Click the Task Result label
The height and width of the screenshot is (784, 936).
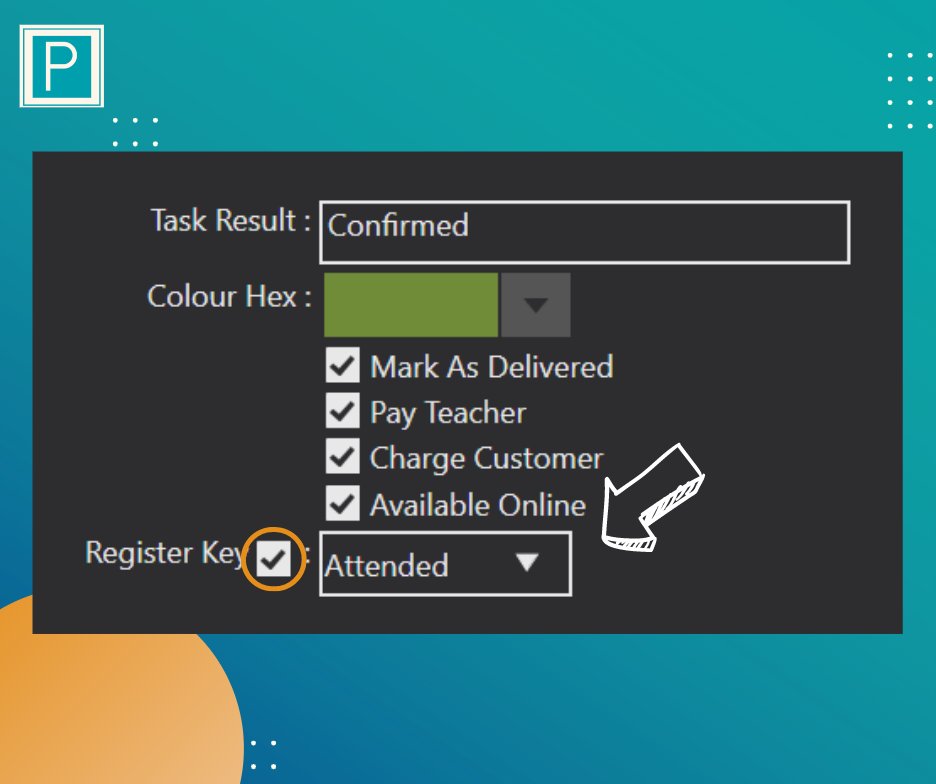coord(230,220)
